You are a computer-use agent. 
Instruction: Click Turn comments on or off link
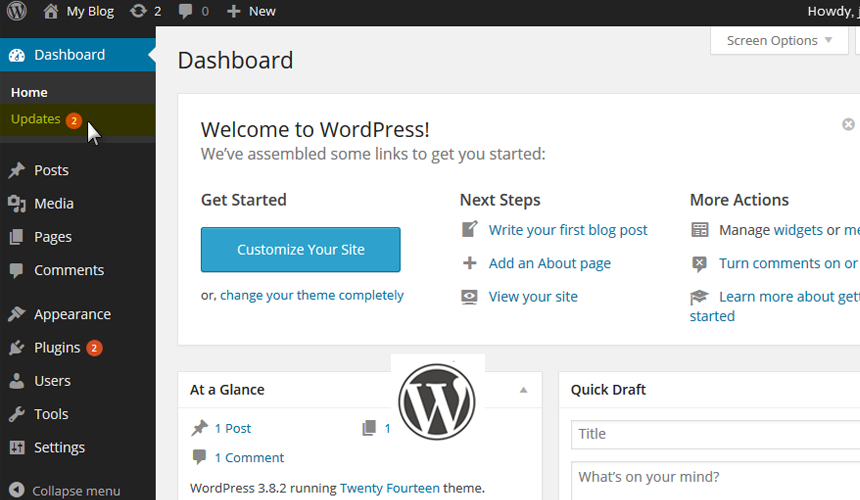pyautogui.click(x=789, y=264)
